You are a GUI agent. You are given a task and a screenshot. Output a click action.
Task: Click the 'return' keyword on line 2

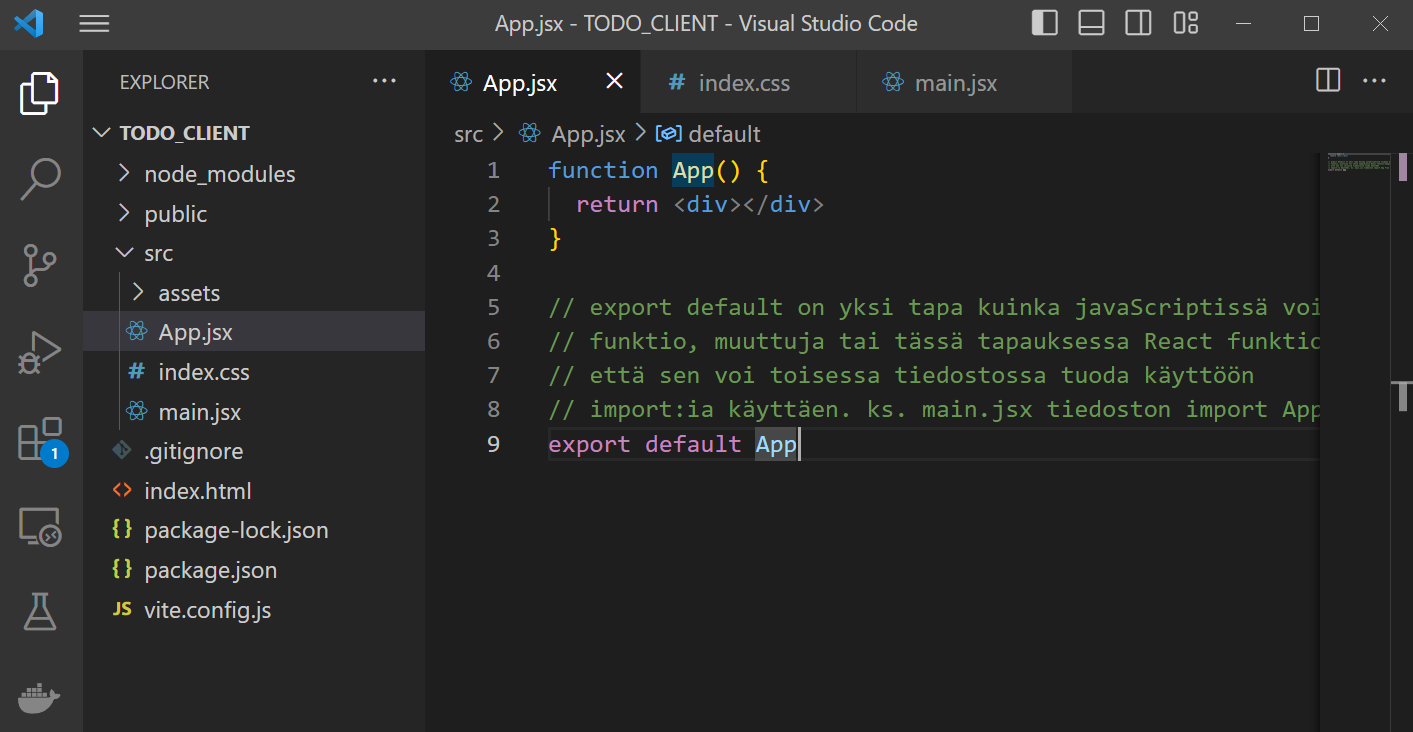[x=617, y=204]
